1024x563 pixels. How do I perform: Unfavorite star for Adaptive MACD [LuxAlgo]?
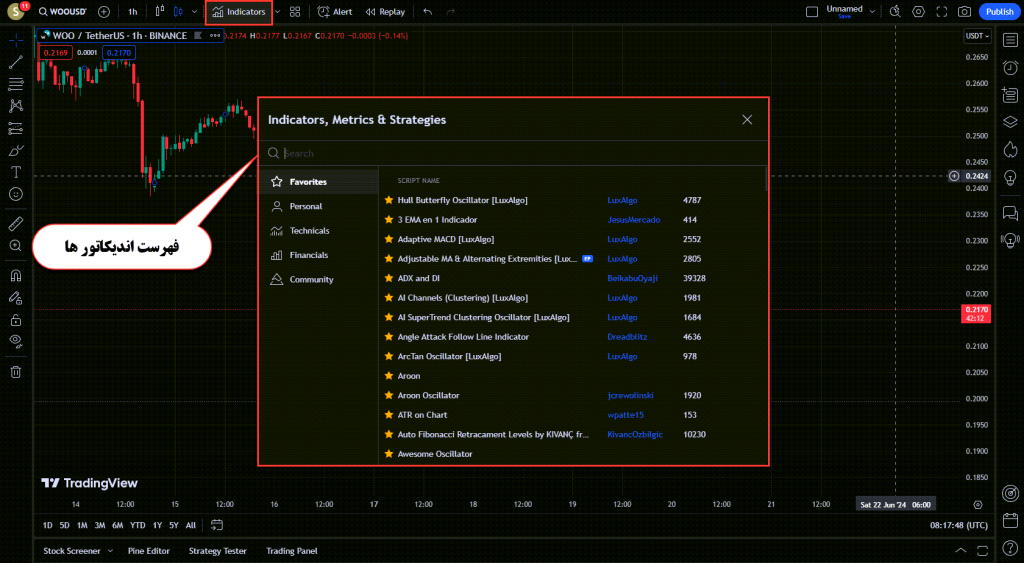pos(389,239)
